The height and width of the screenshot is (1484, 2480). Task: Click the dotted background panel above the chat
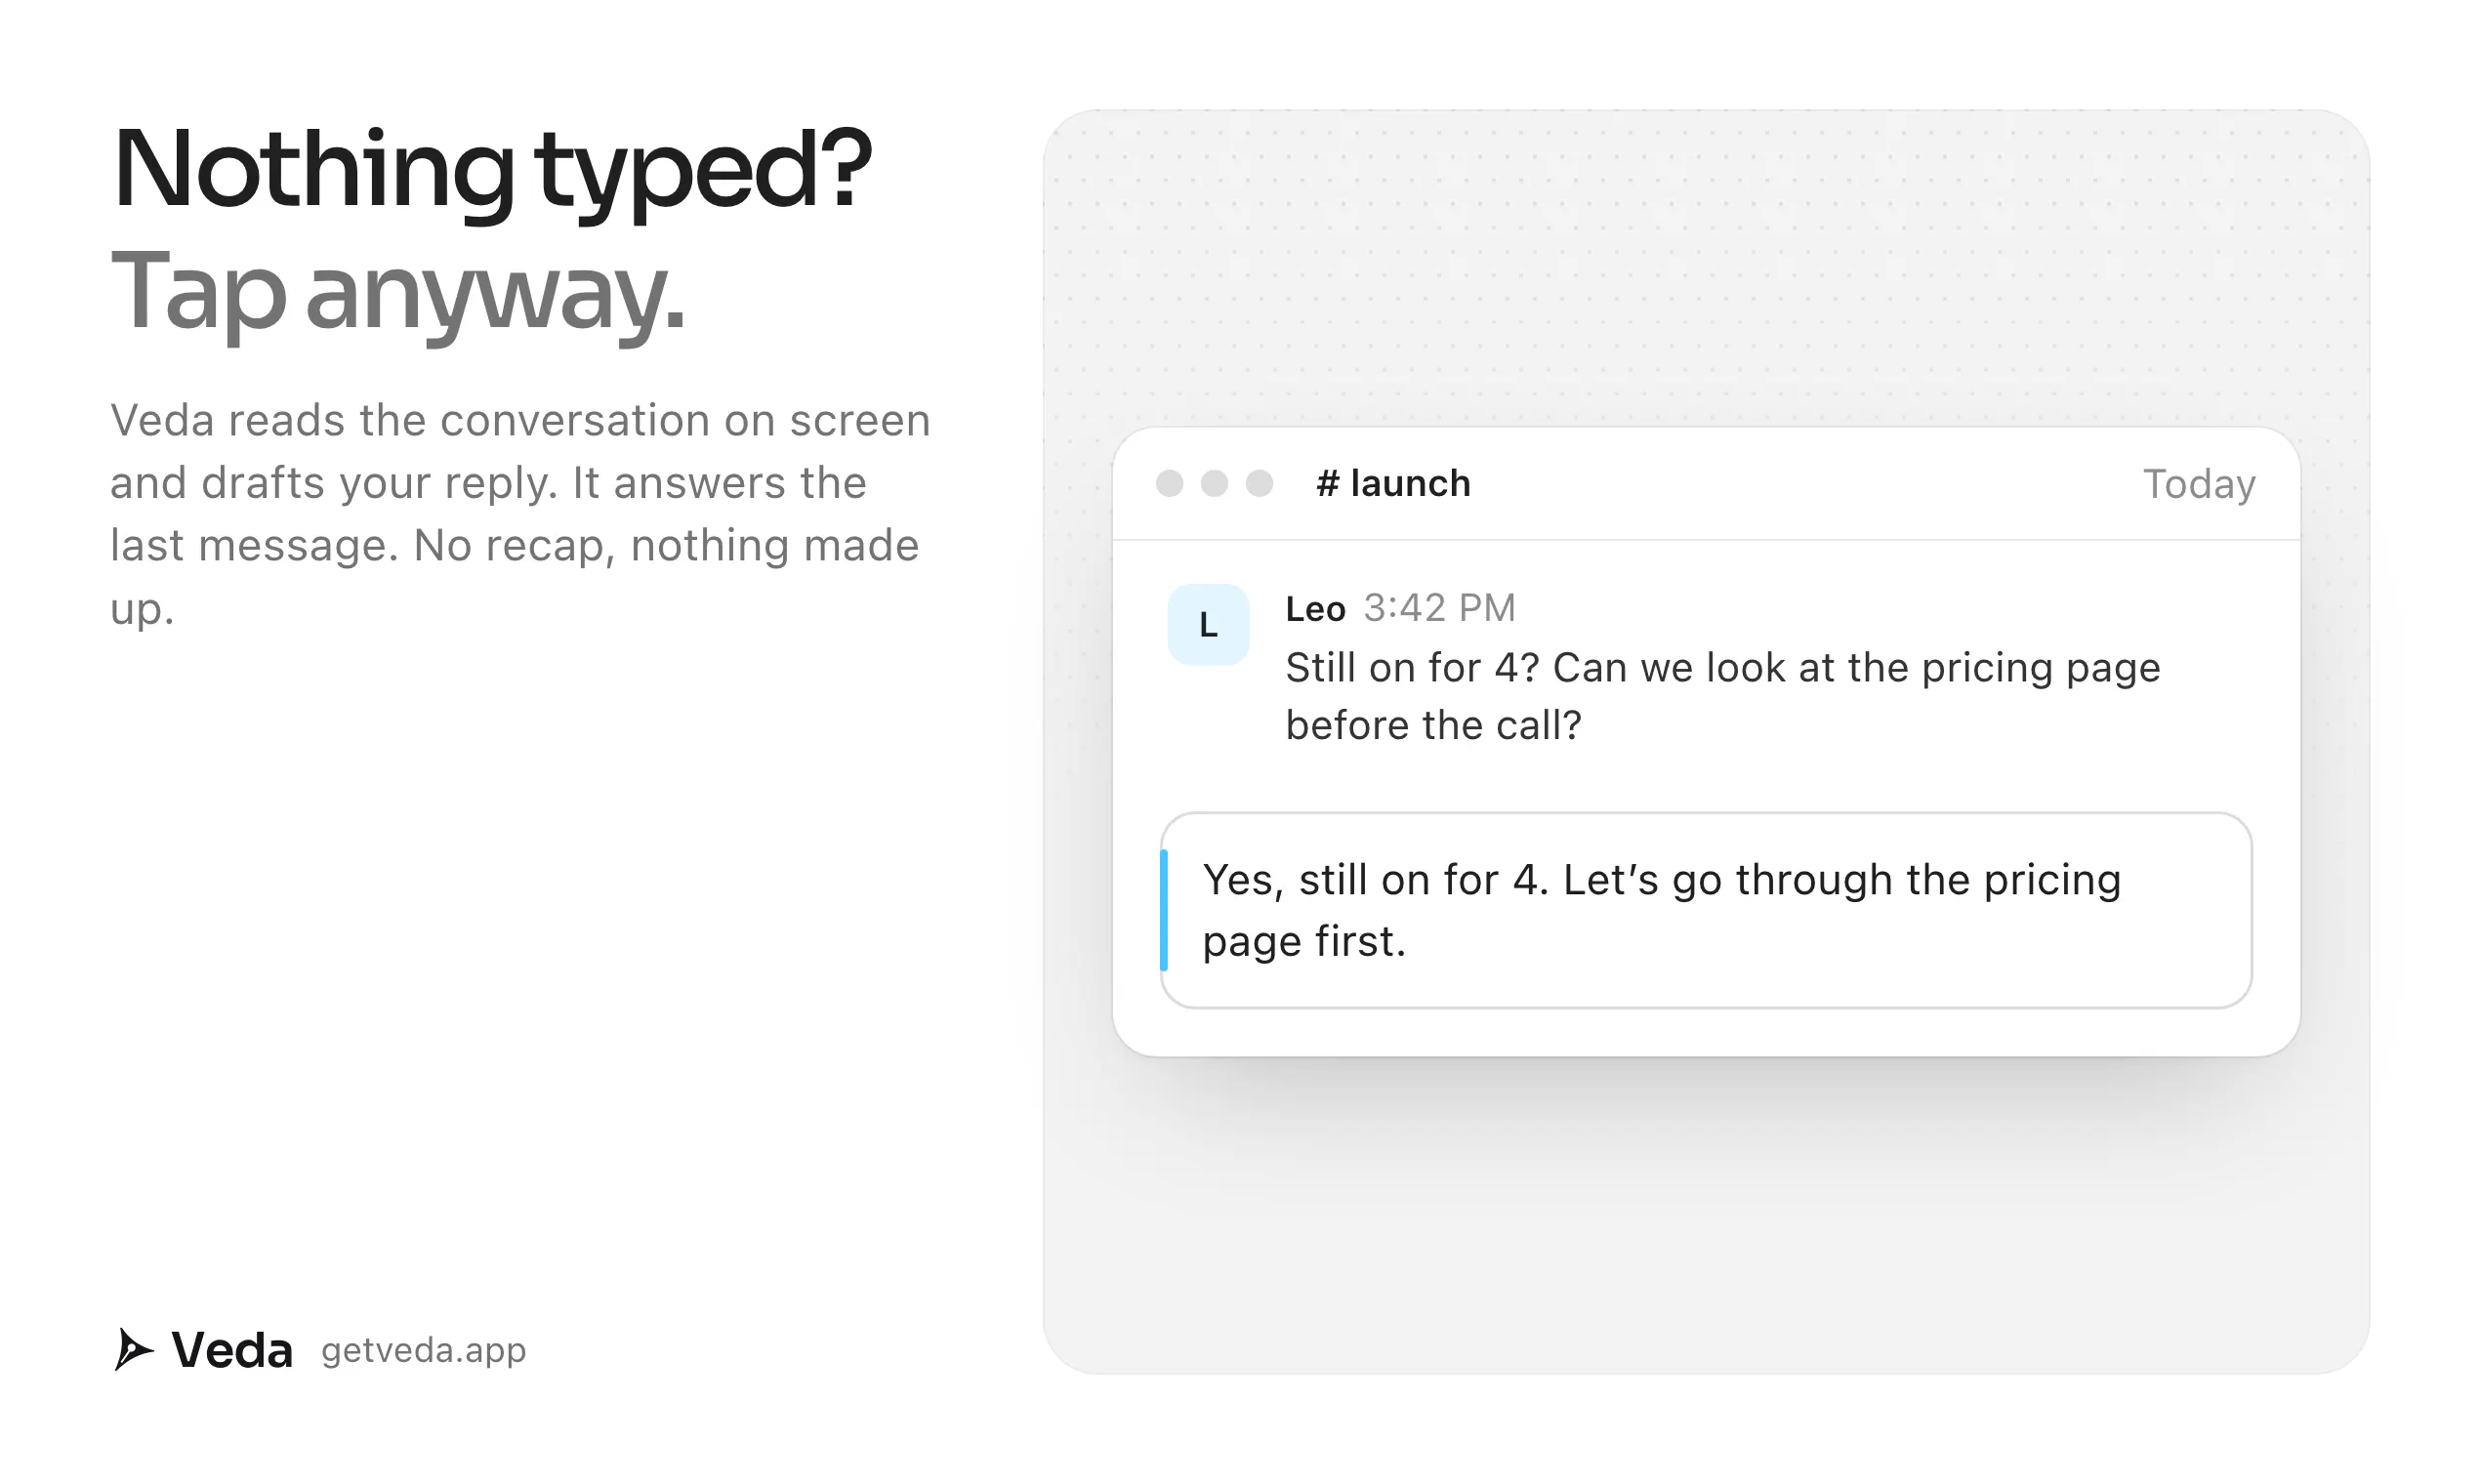(1706, 268)
